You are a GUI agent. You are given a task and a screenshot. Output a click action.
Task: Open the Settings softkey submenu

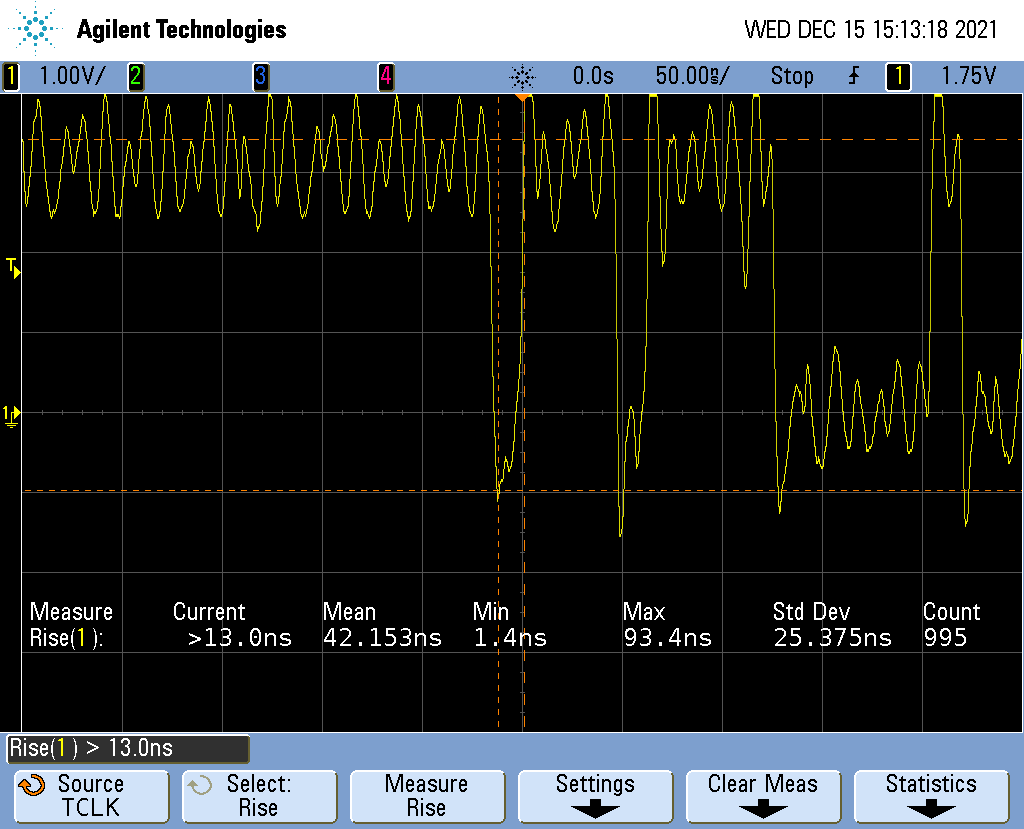(x=595, y=795)
